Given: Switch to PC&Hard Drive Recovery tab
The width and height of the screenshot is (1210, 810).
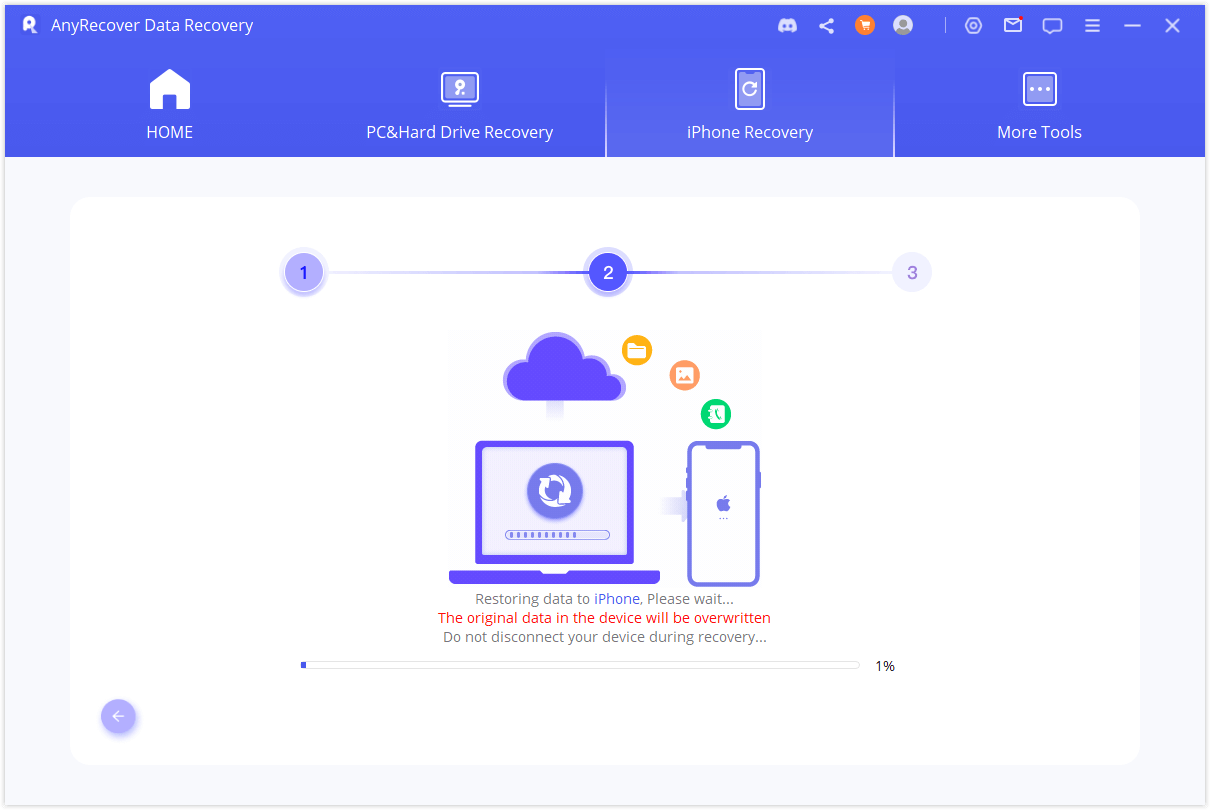Looking at the screenshot, I should click(x=459, y=106).
